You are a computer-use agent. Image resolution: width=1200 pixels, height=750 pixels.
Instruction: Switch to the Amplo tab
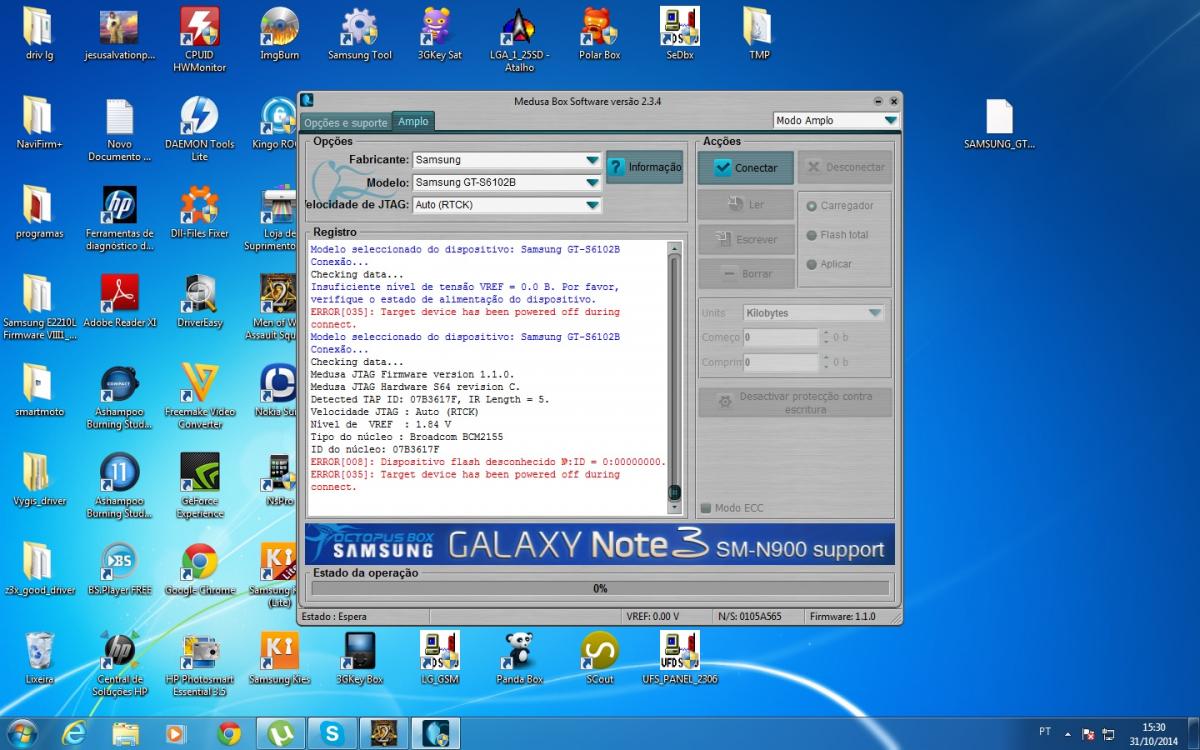click(x=413, y=121)
